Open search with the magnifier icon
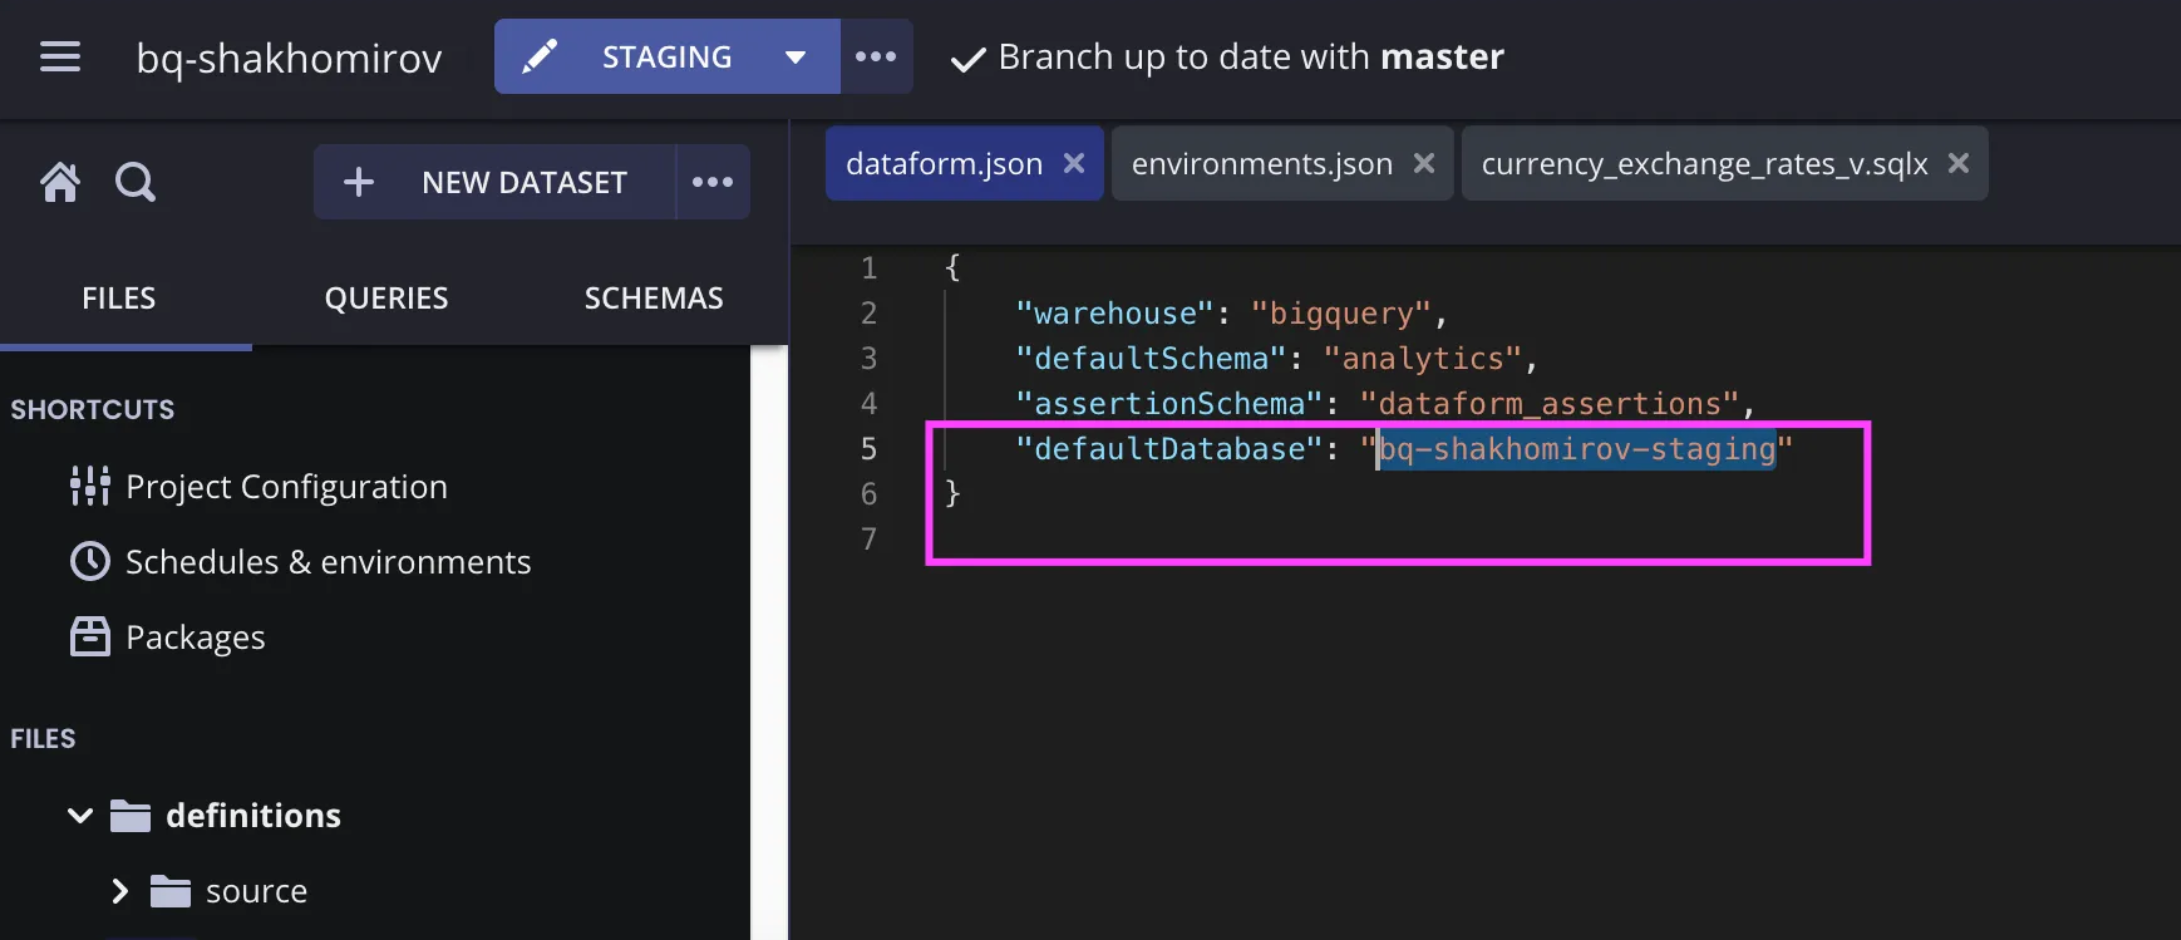Screen dimensions: 2181x940 tap(135, 182)
